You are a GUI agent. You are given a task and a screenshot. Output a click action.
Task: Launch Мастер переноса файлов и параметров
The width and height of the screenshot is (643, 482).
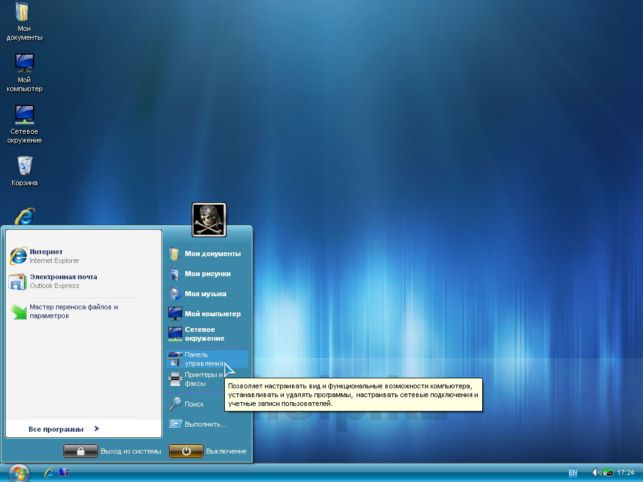point(84,311)
